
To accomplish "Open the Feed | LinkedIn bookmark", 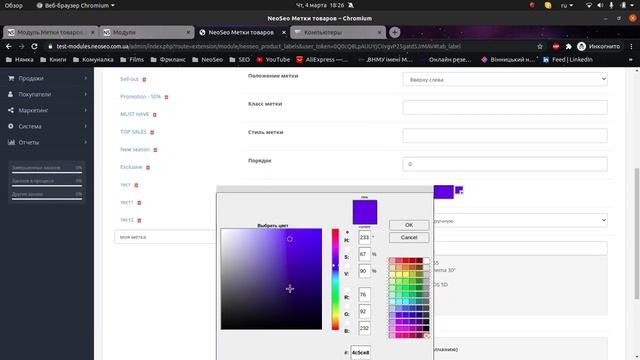I will point(568,60).
